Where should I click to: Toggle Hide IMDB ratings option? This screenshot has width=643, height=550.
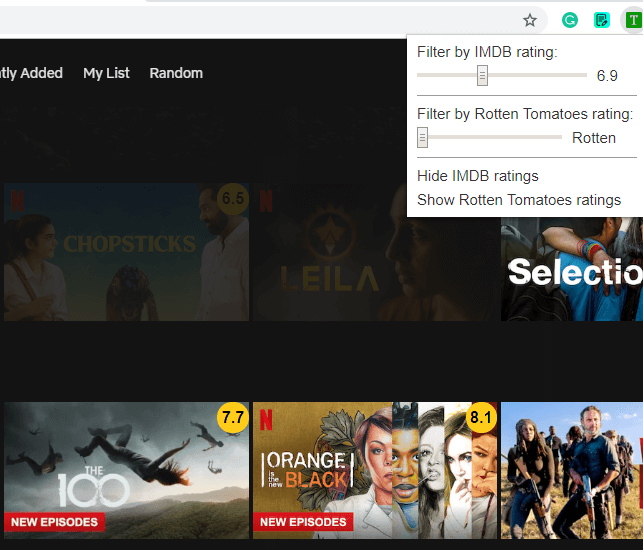tap(477, 176)
